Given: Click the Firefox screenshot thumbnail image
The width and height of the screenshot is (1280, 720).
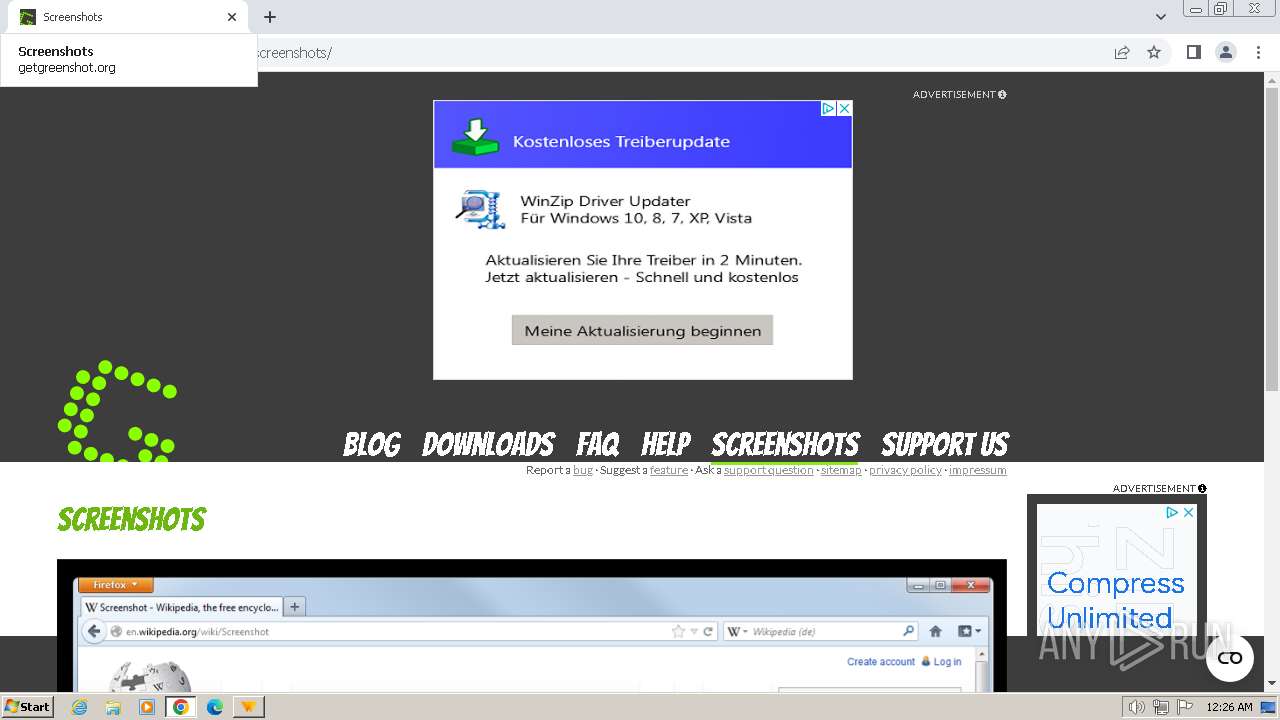Looking at the screenshot, I should pyautogui.click(x=532, y=625).
